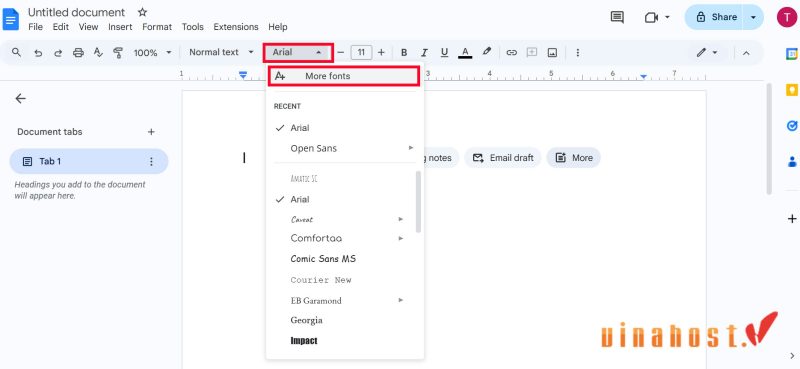Click the search menus magnifier icon
Viewport: 800px width, 369px height.
(17, 52)
